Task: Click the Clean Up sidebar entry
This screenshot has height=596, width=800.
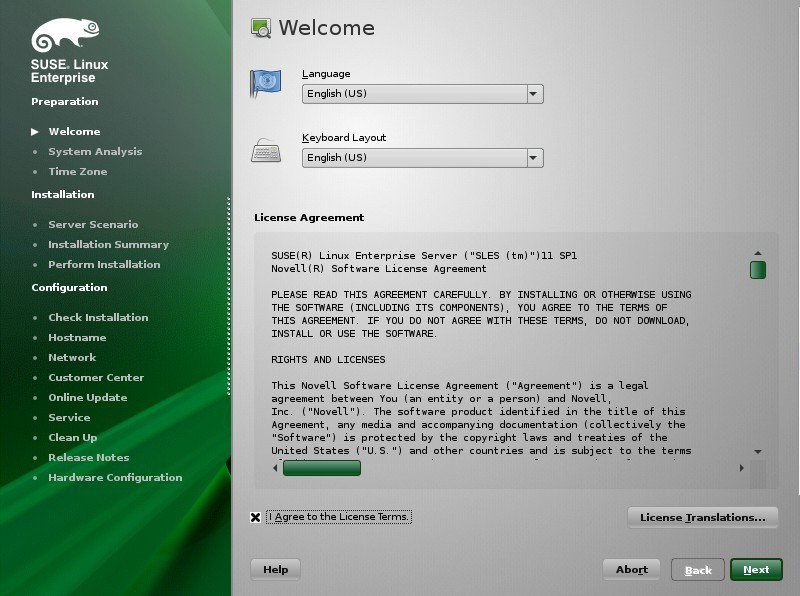Action: tap(73, 437)
